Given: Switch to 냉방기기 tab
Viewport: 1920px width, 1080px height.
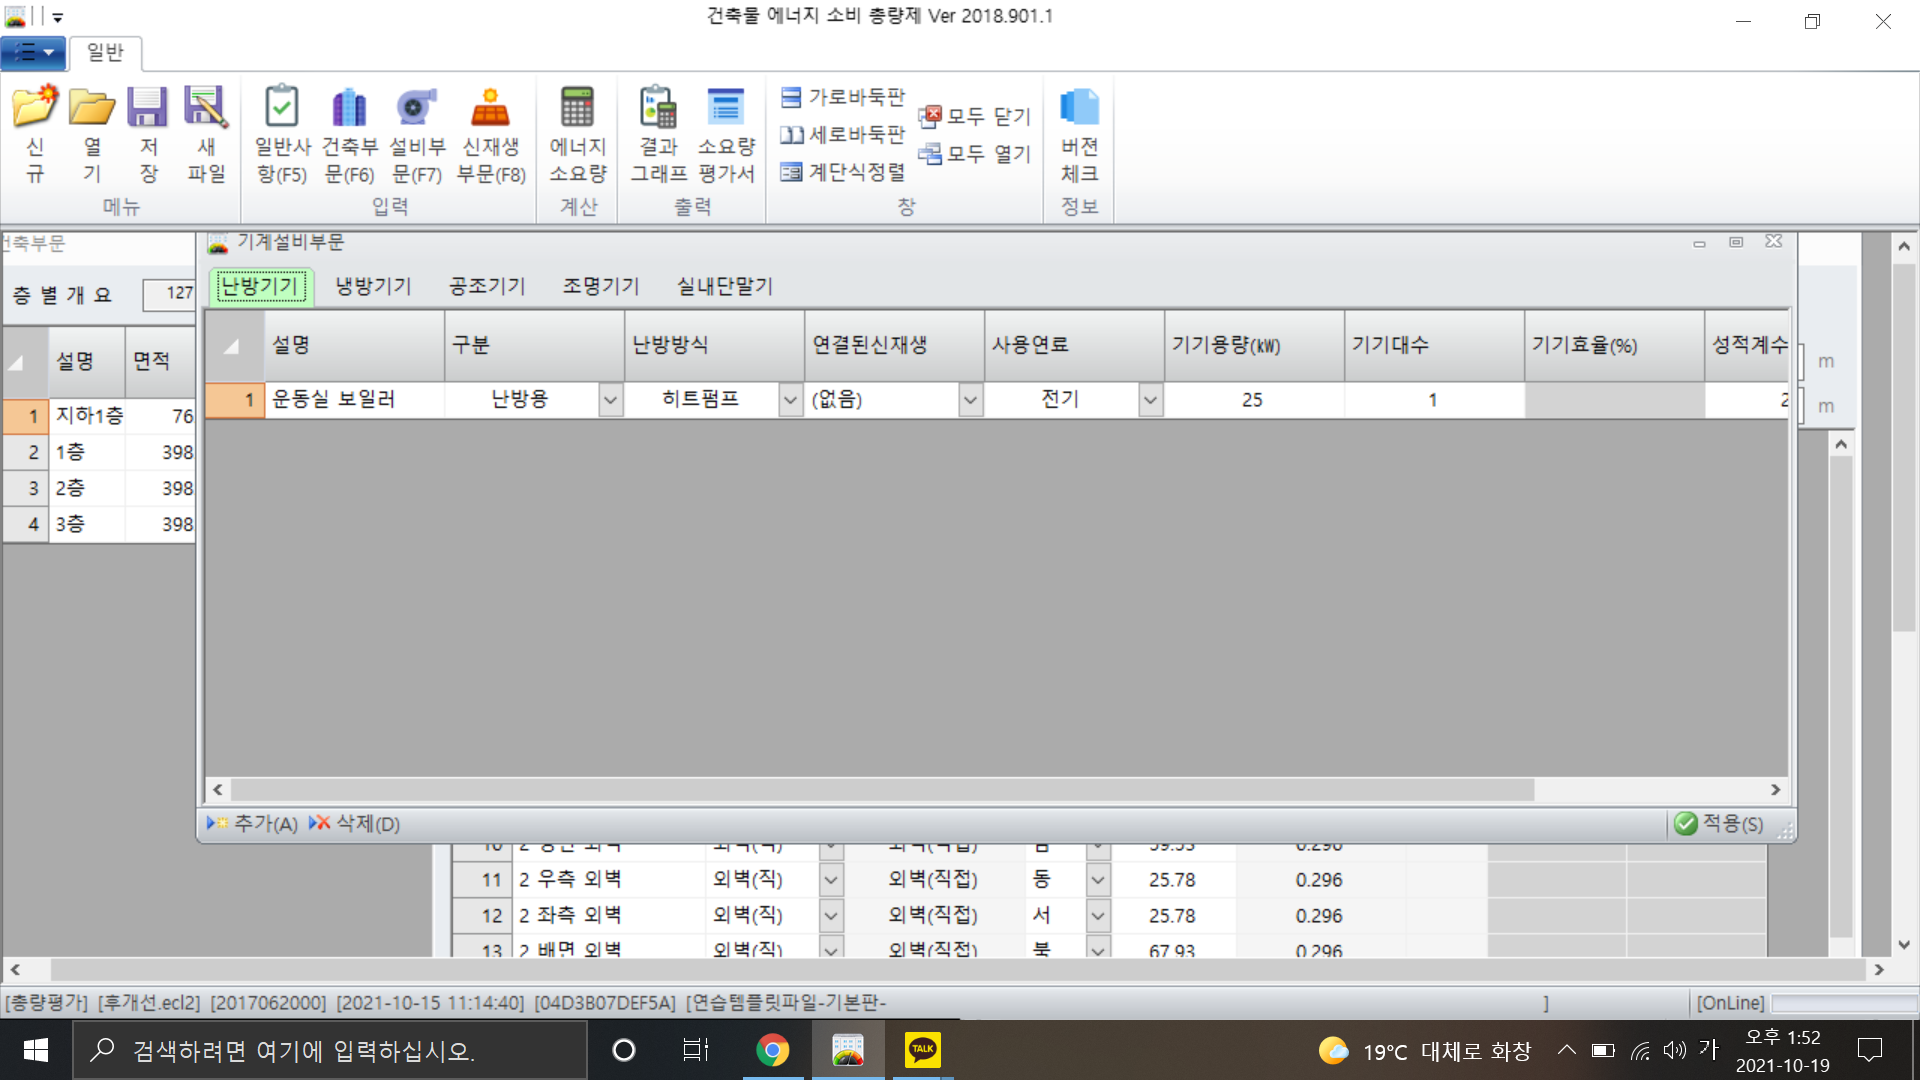Looking at the screenshot, I should pos(373,286).
